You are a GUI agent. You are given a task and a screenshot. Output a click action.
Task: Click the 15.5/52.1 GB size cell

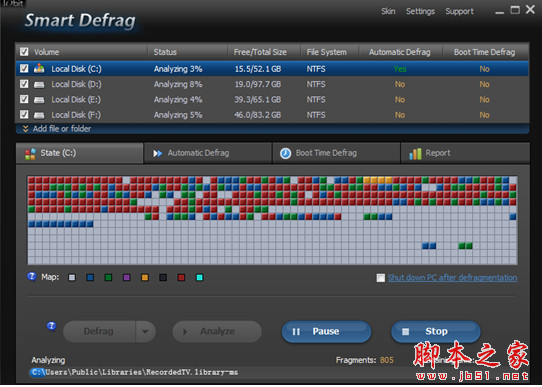258,69
